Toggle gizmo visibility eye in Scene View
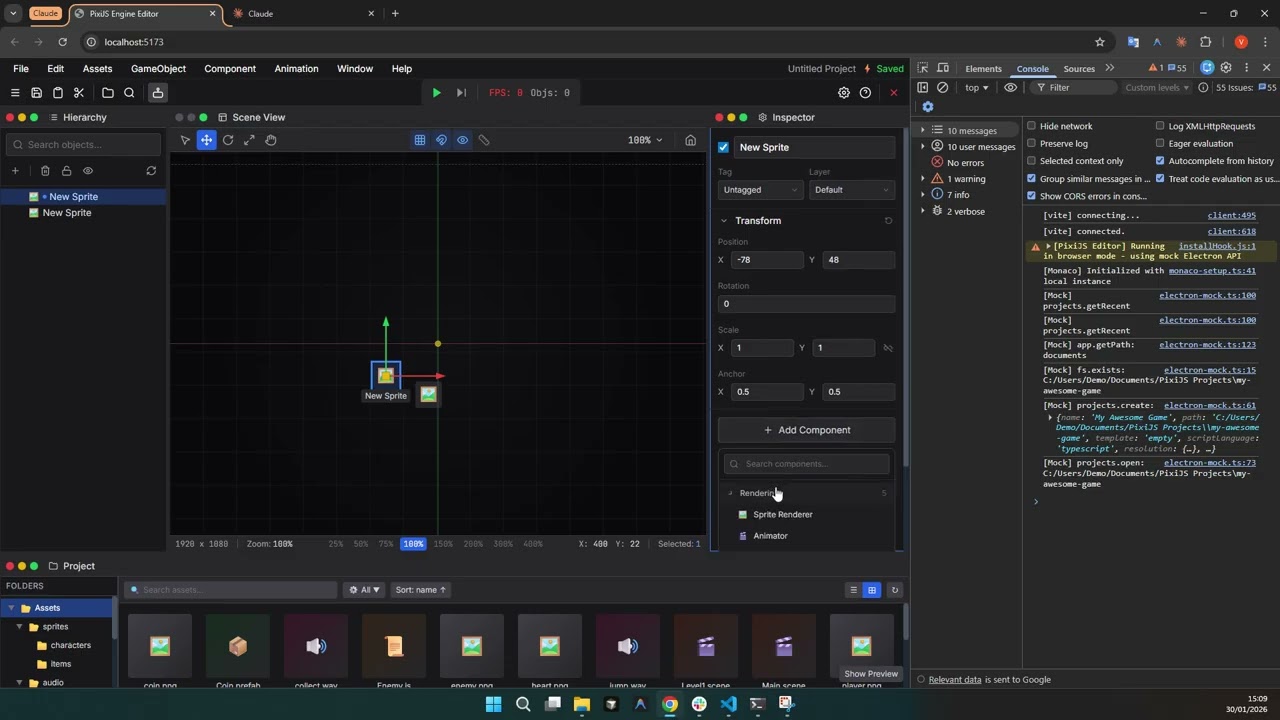This screenshot has width=1280, height=720. pos(462,140)
